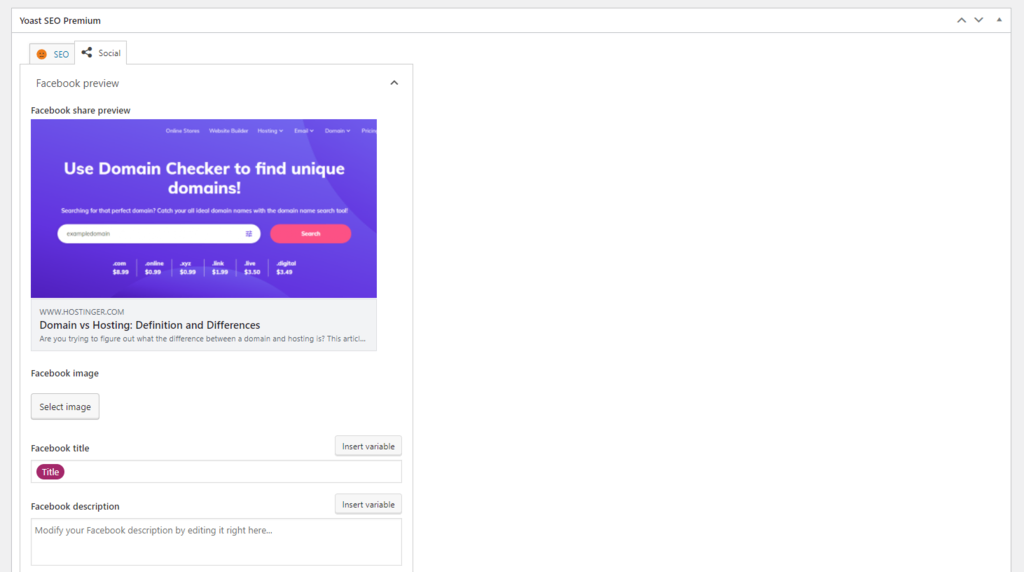Open the Social tab
Viewport: 1024px width, 572px height.
(x=101, y=53)
